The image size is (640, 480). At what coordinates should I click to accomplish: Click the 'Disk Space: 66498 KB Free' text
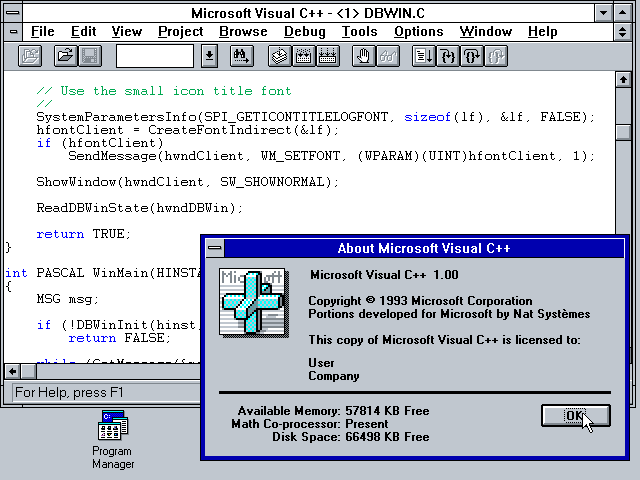pos(351,437)
